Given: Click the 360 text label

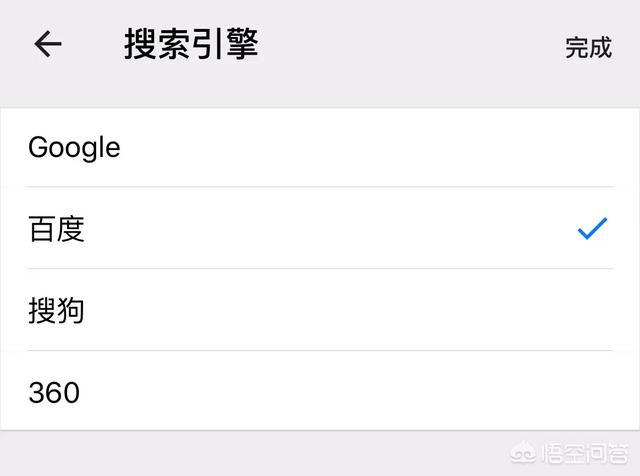Looking at the screenshot, I should pos(54,393).
